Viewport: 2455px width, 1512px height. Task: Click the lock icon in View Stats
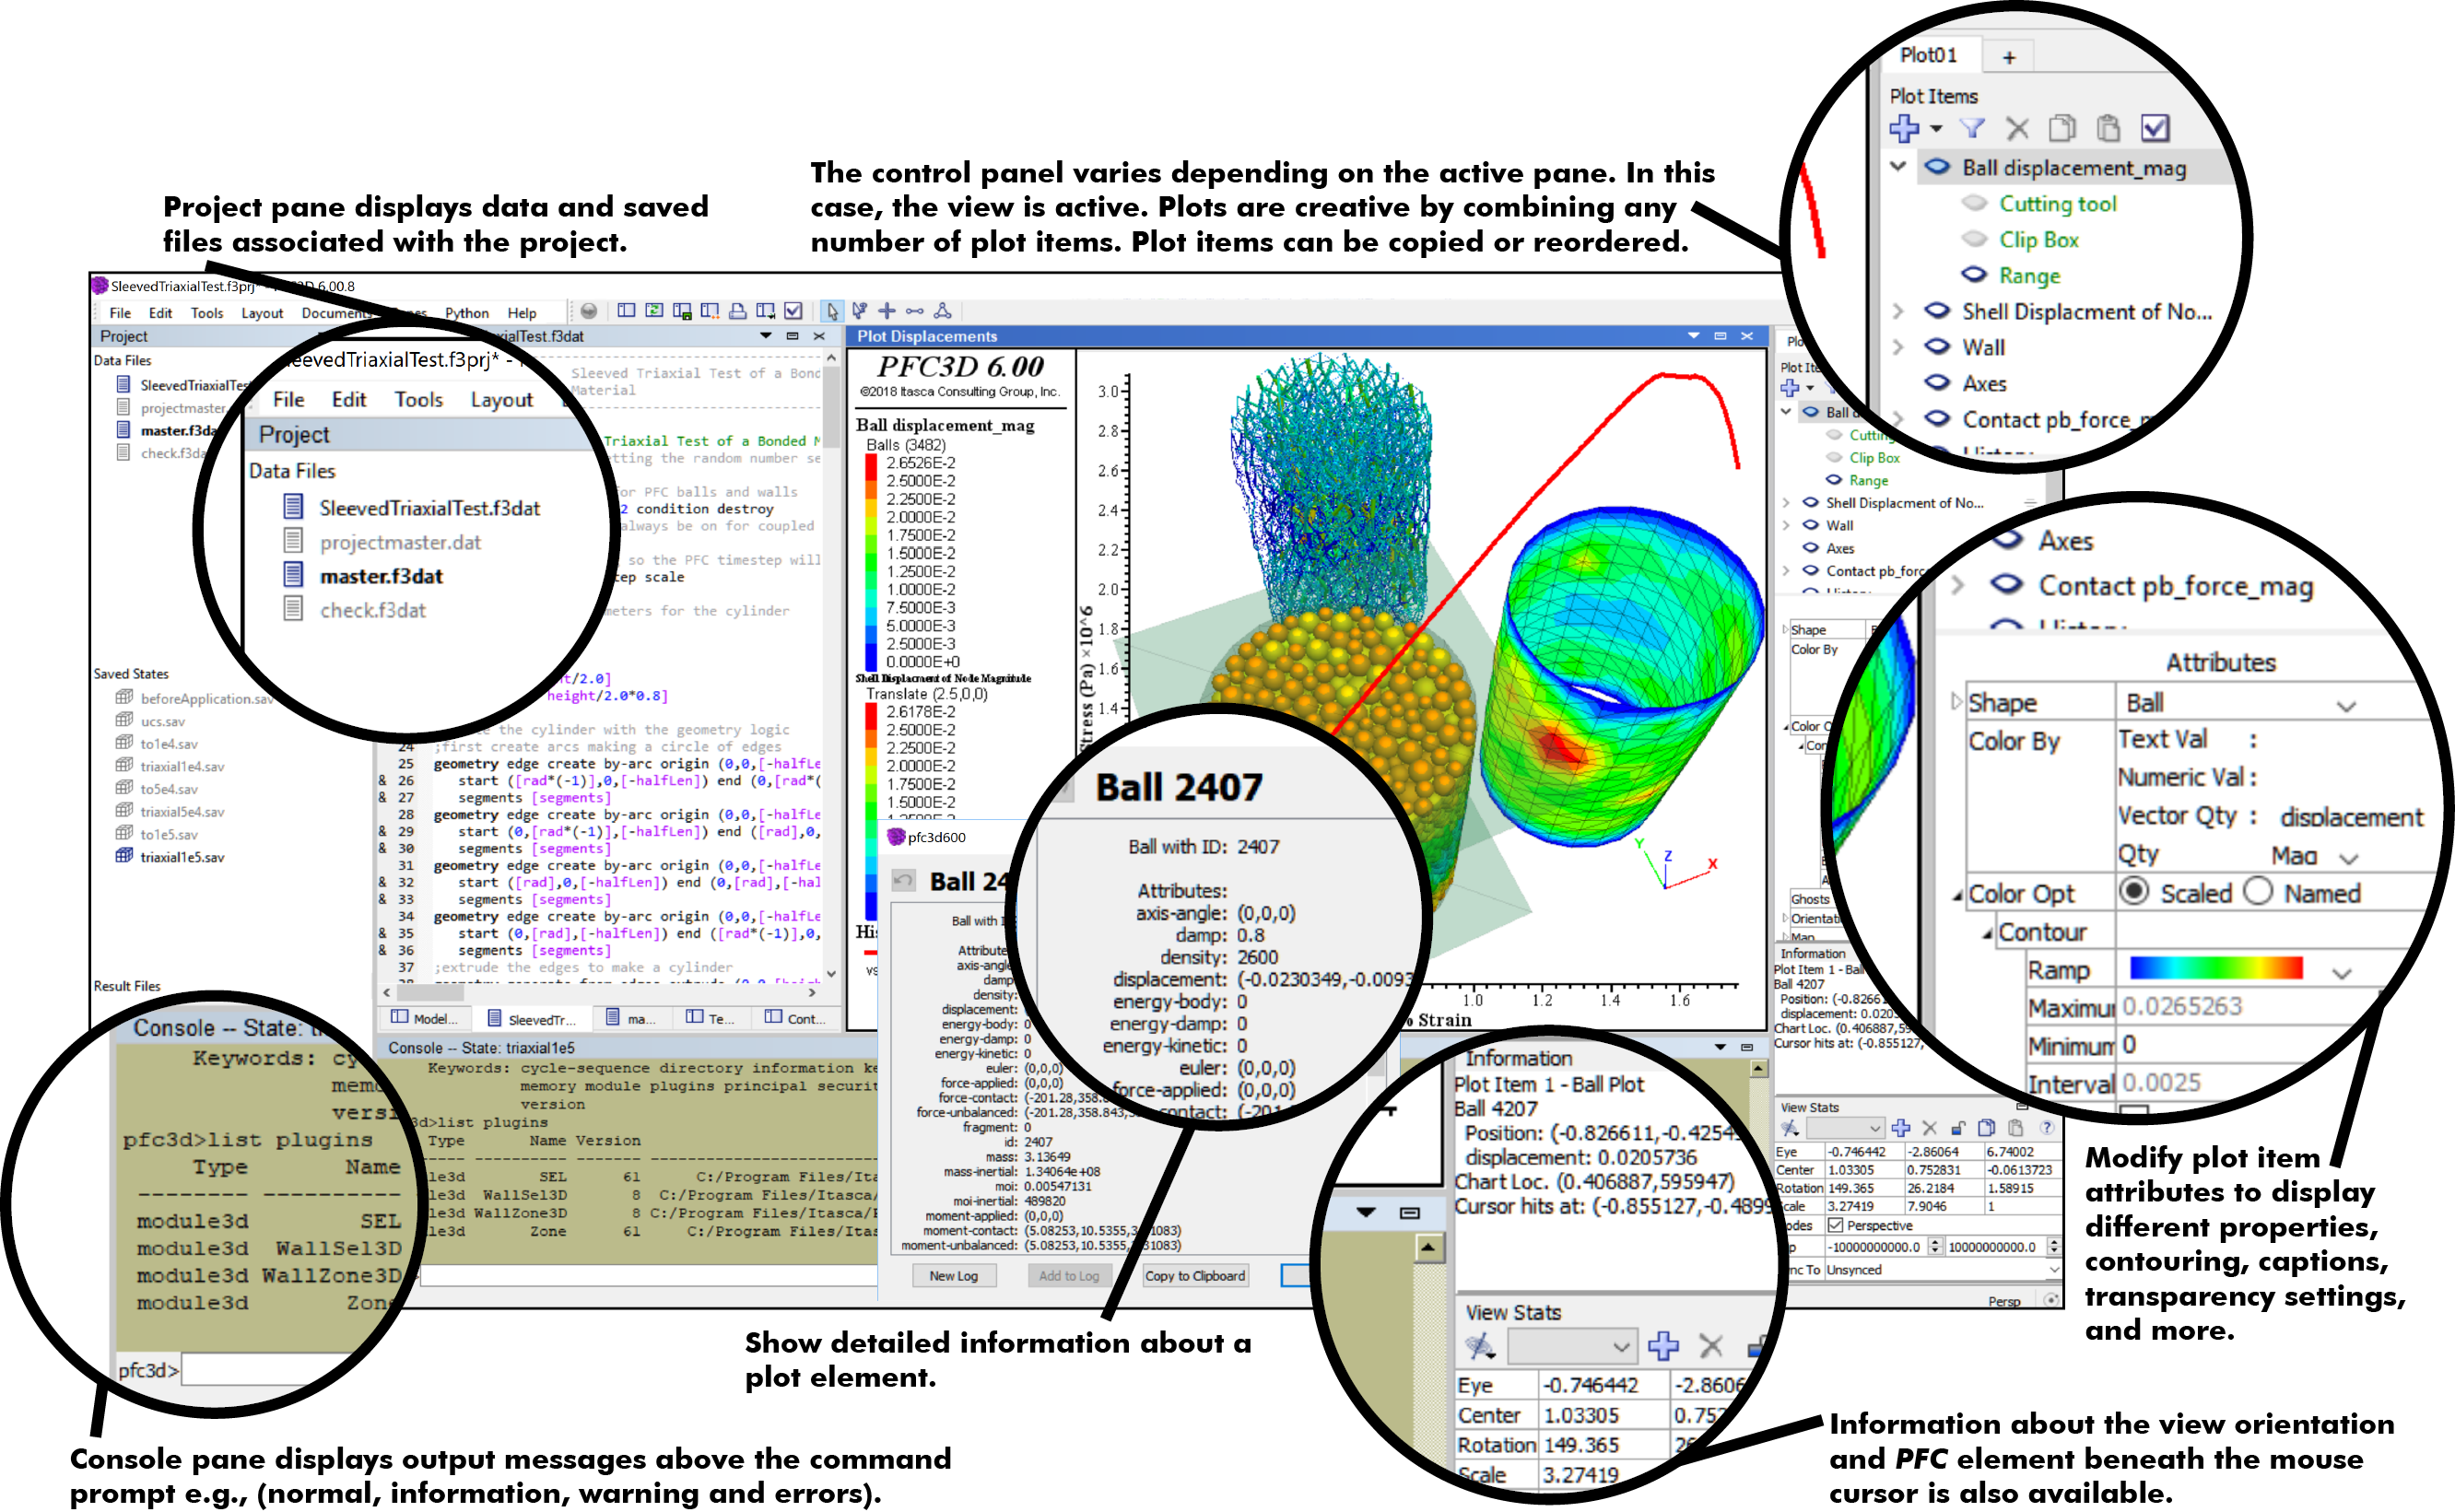[1959, 1128]
